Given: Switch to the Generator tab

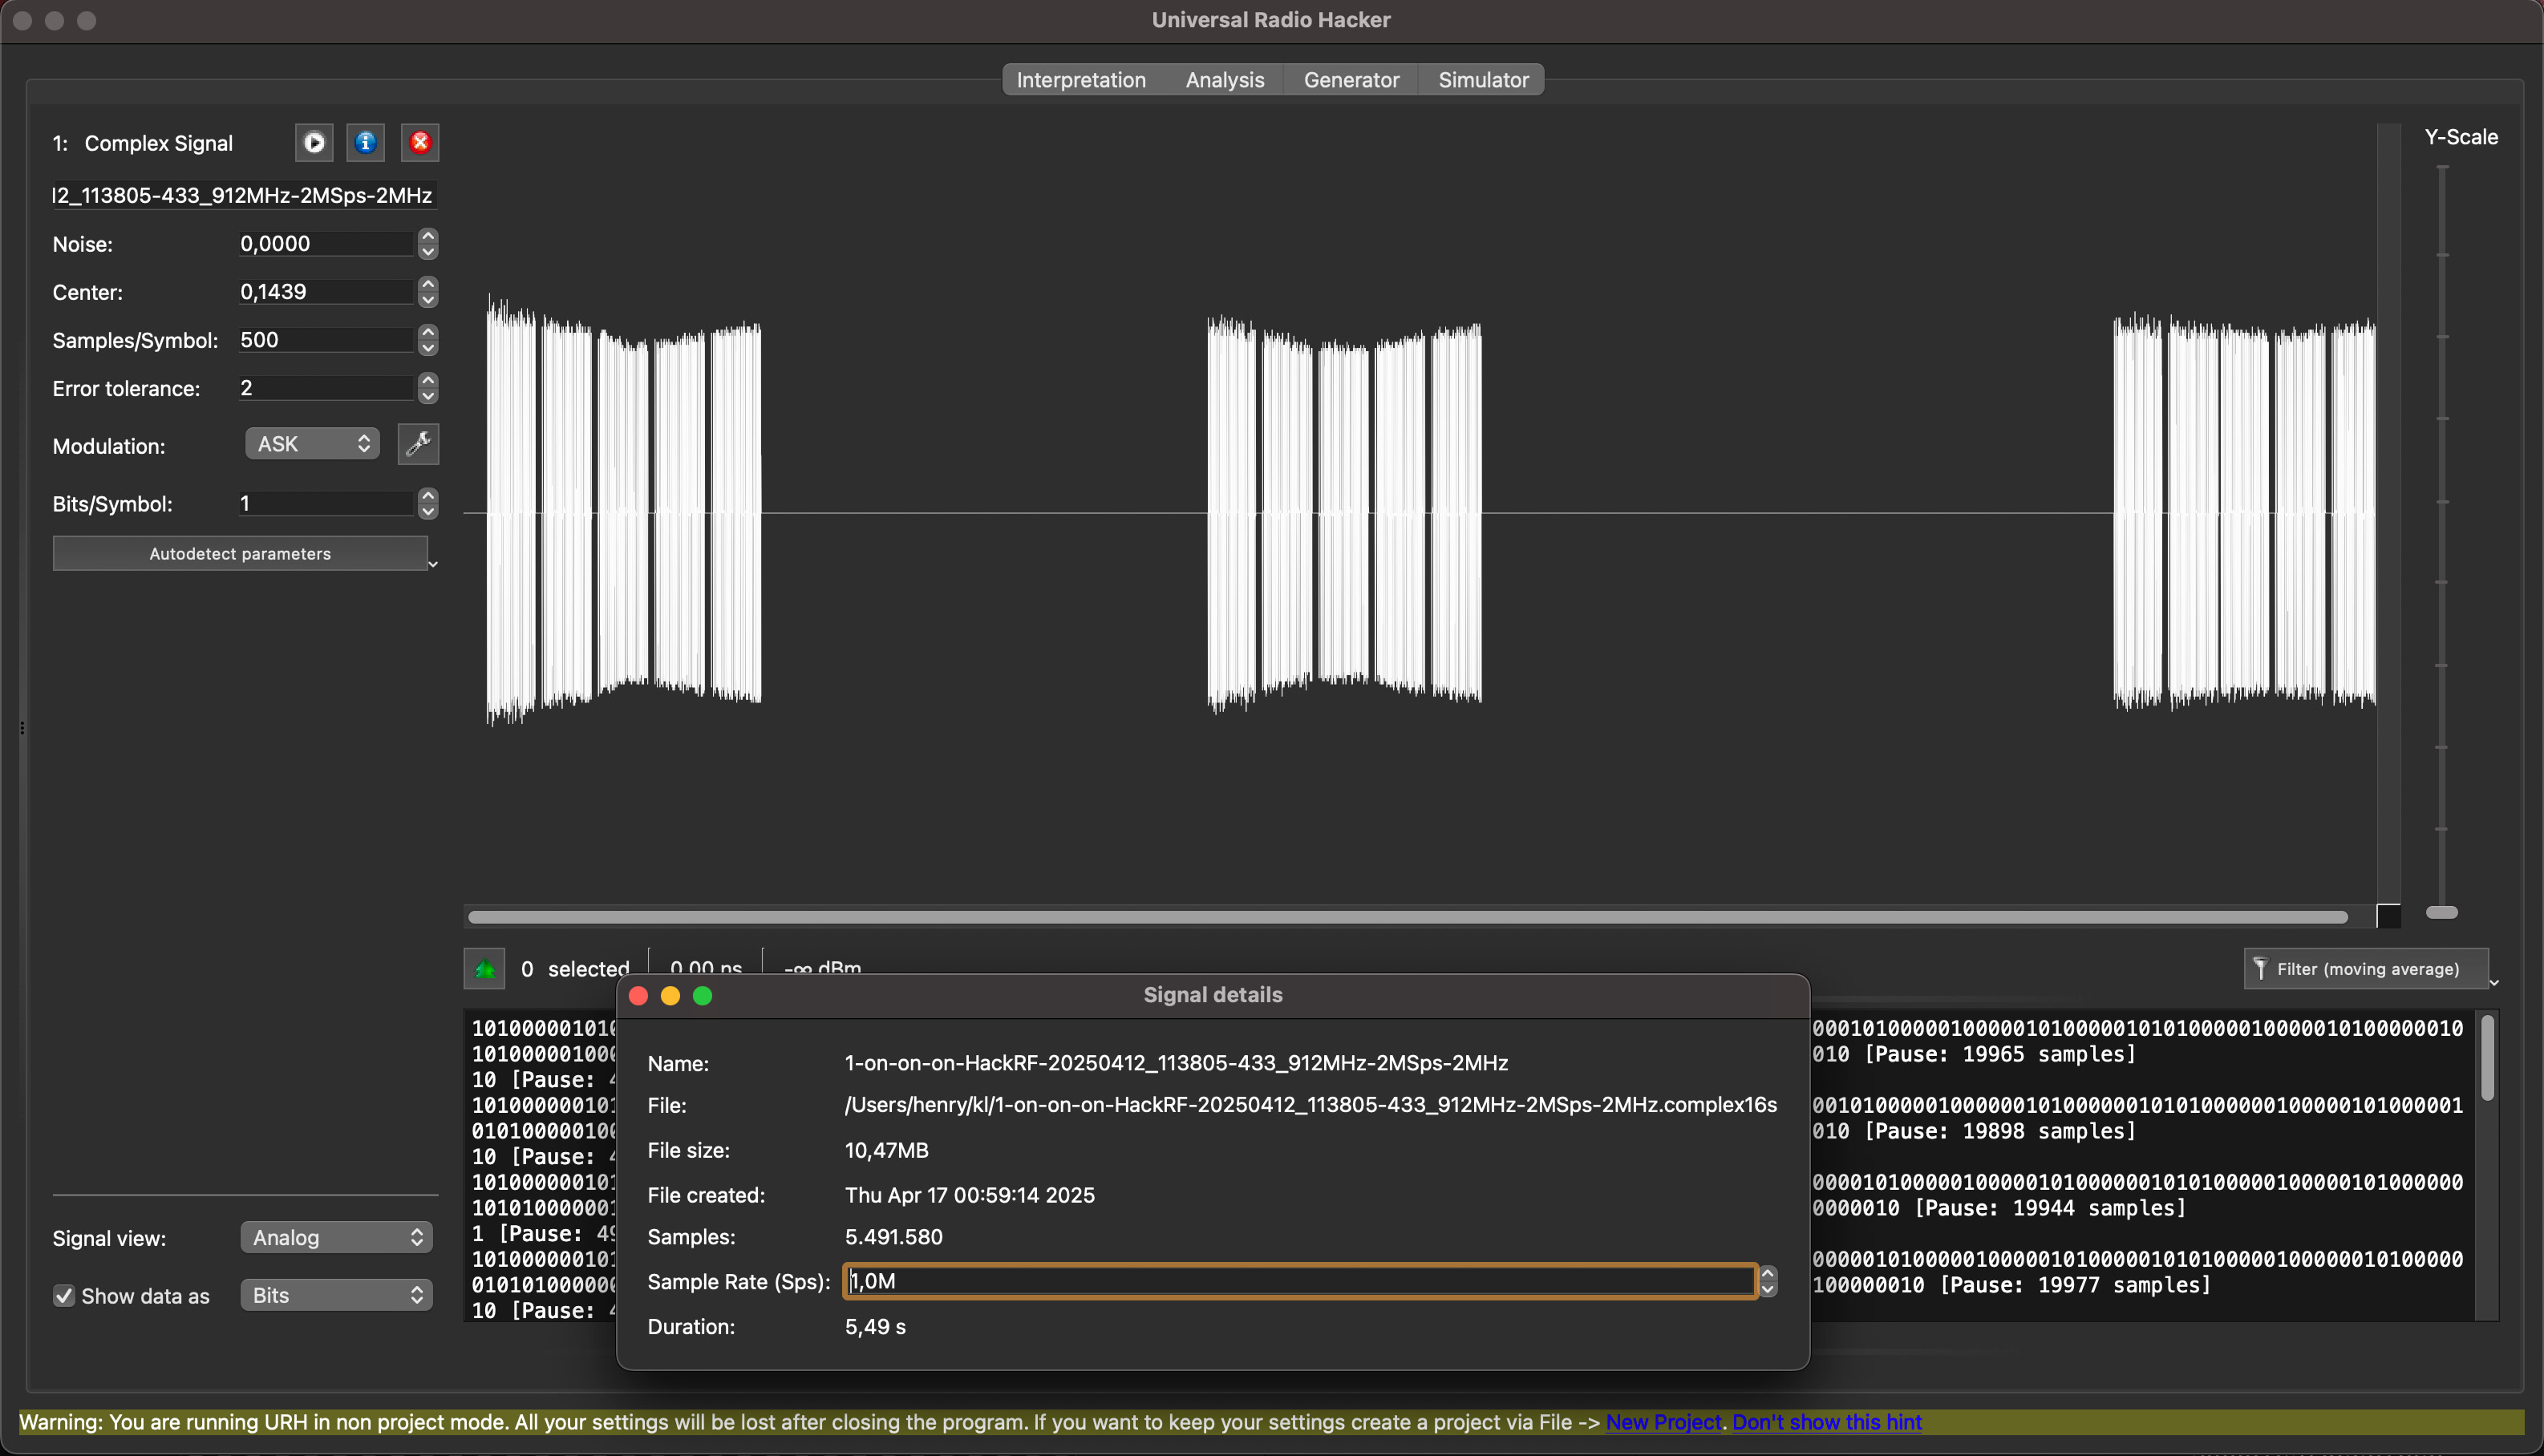Looking at the screenshot, I should click(1351, 80).
